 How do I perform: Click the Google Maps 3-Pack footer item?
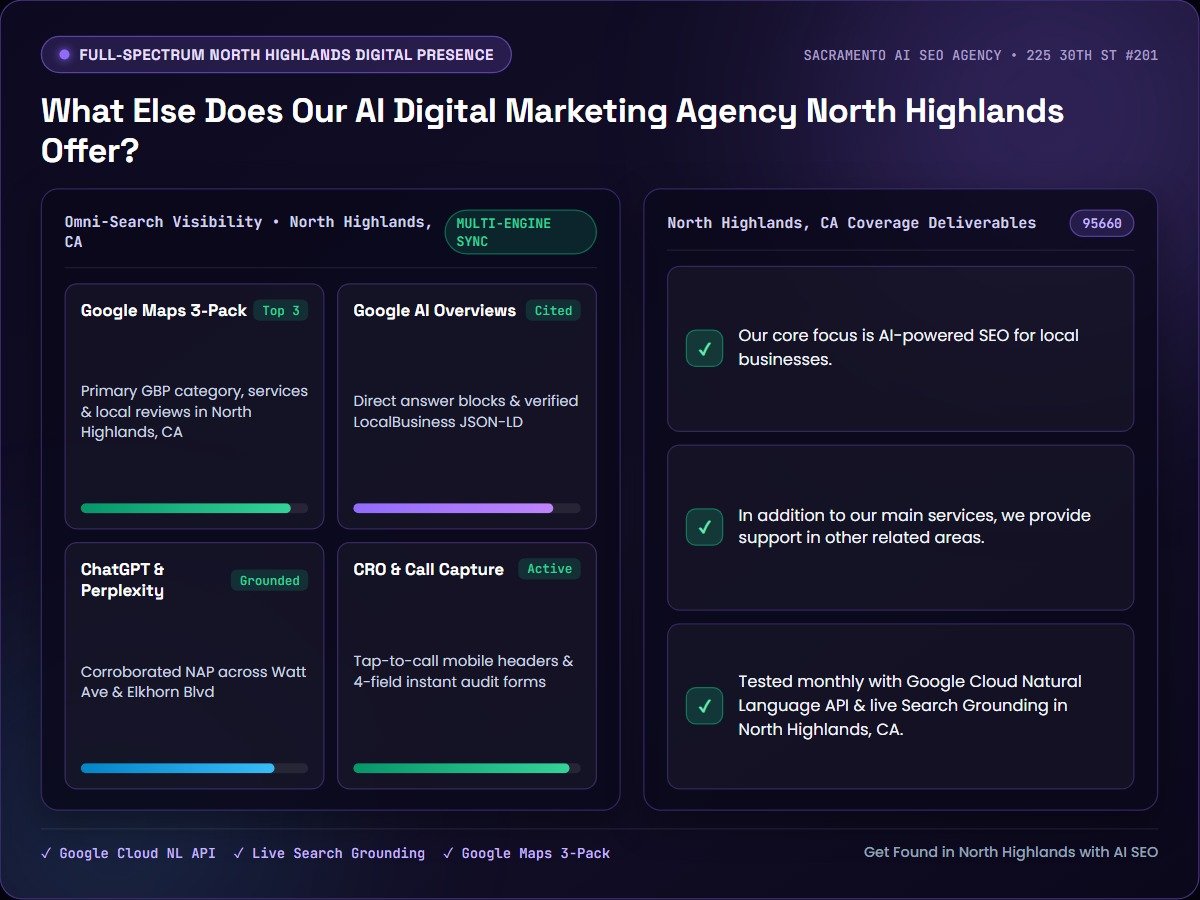(x=526, y=853)
